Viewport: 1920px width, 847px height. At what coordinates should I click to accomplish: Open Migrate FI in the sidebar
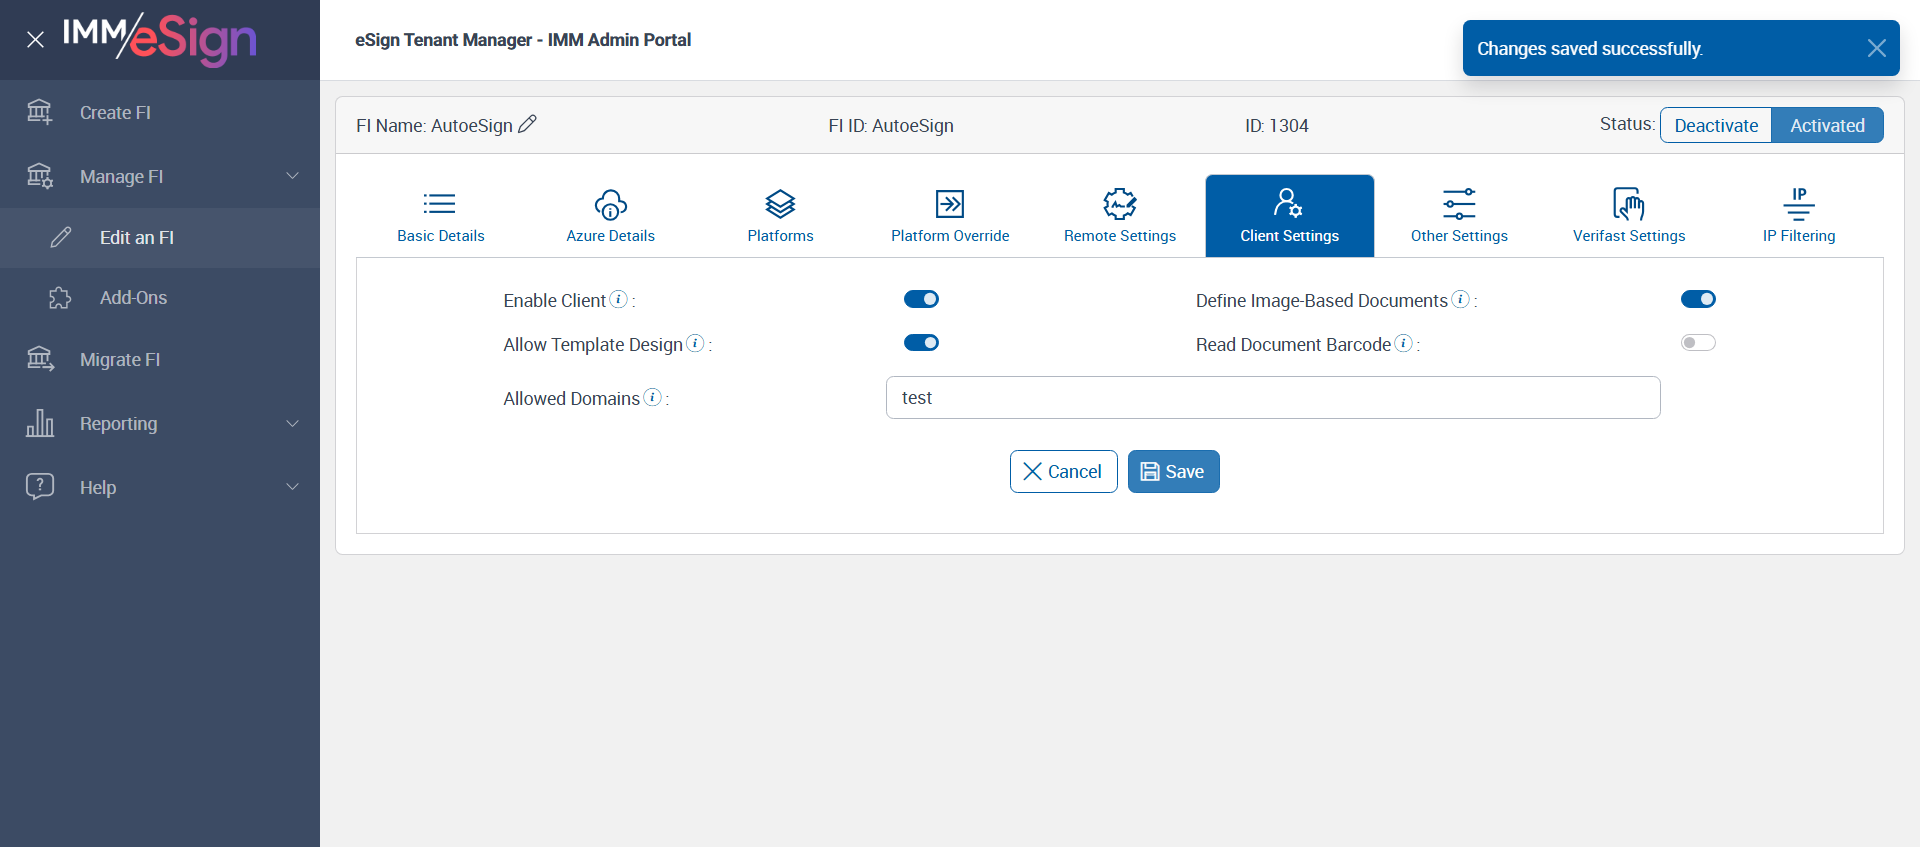point(160,359)
